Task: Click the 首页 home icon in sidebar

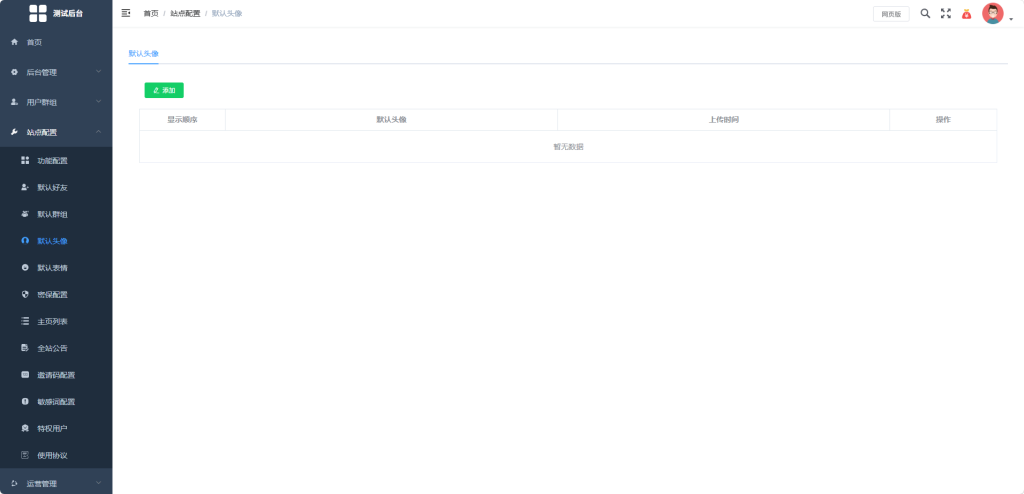Action: point(14,42)
